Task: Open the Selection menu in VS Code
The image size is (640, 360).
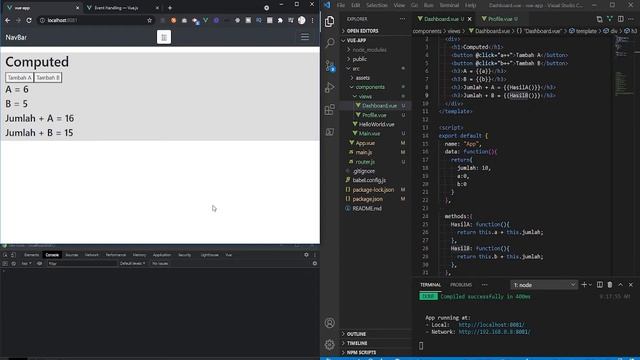Action: 376,5
